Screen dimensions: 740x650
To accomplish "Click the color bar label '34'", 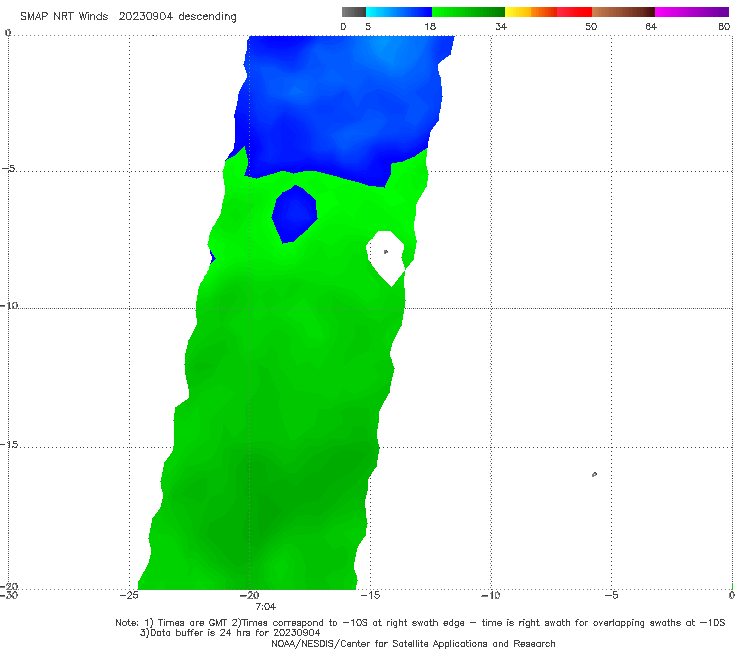I will [501, 26].
